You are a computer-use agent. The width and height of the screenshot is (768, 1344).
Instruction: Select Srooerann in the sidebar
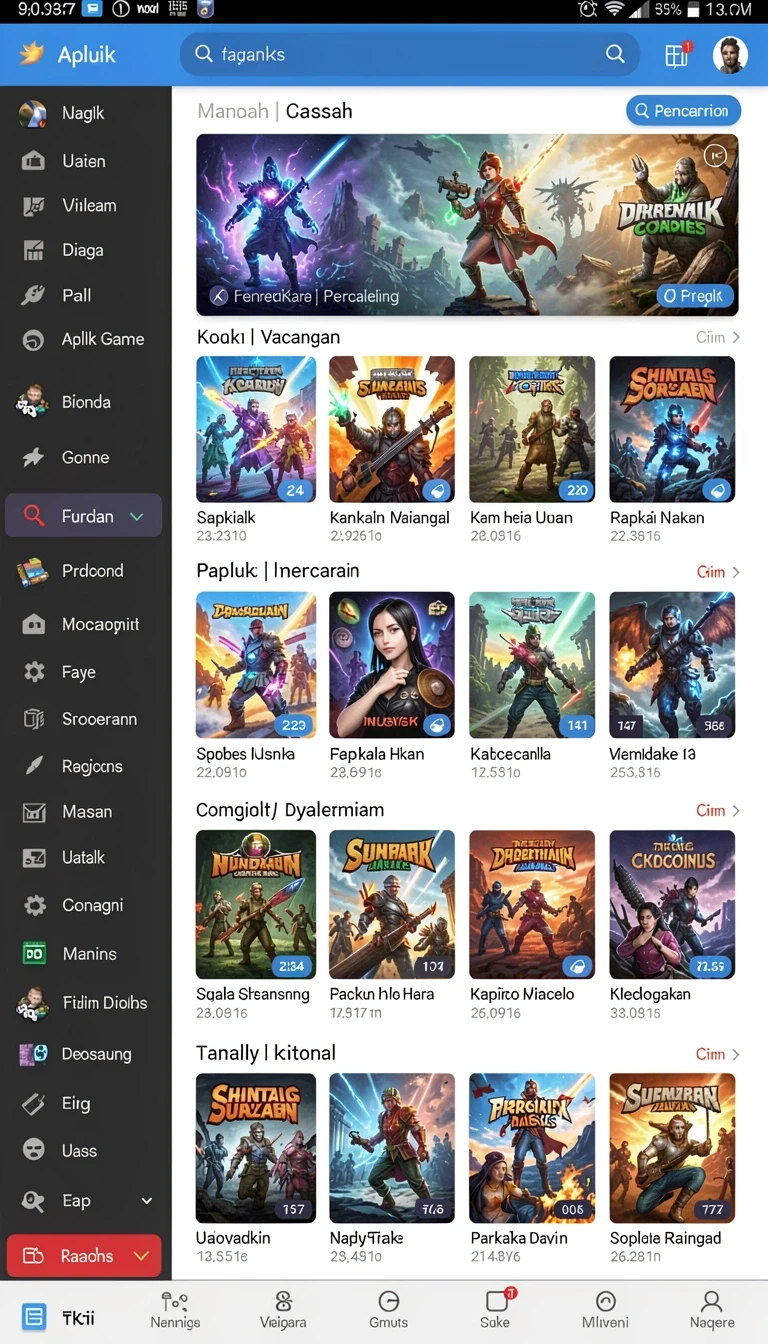click(82, 719)
